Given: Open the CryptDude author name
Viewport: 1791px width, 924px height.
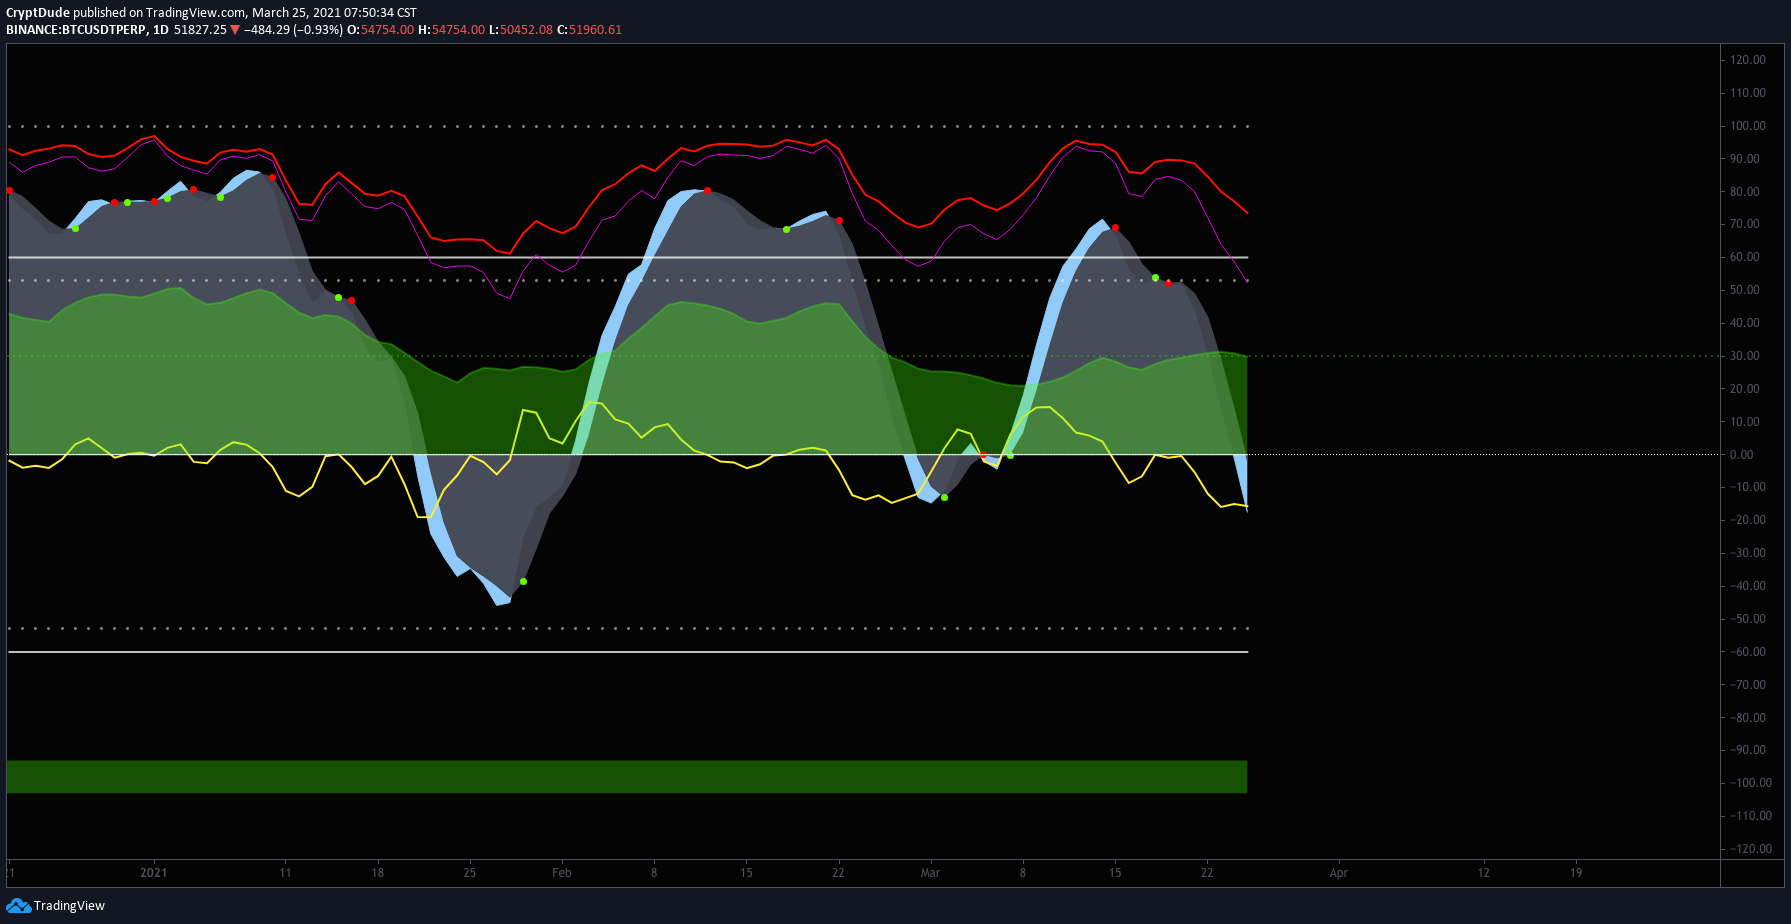Looking at the screenshot, I should [38, 13].
